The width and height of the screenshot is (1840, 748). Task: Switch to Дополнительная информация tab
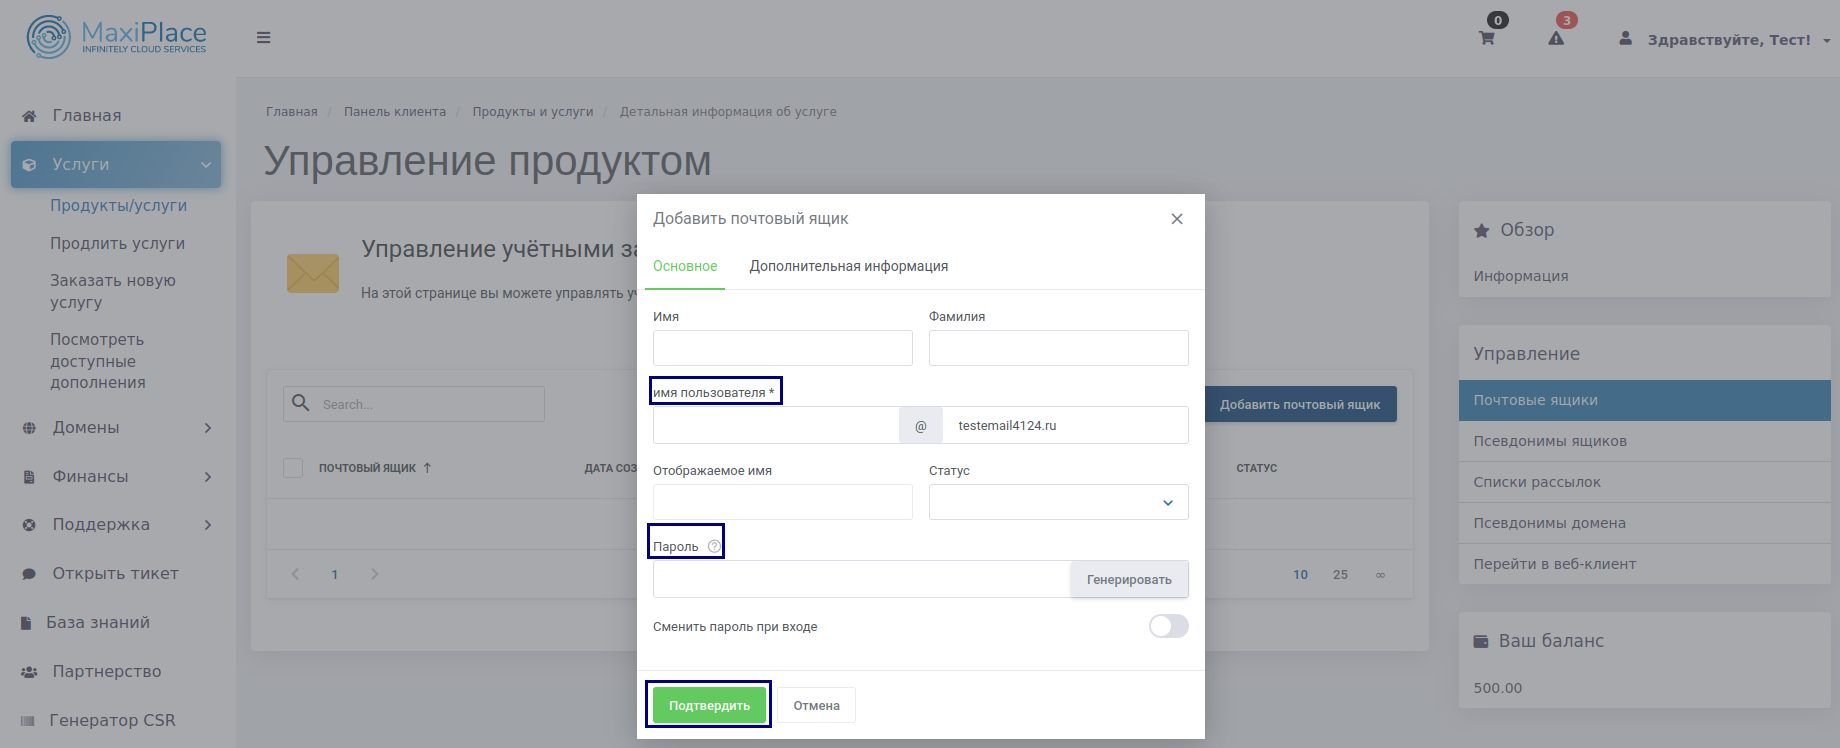point(849,266)
